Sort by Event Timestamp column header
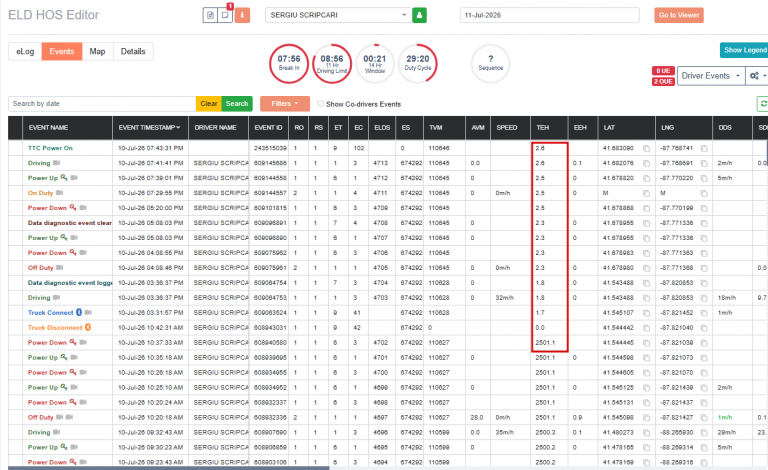Viewport: 768px width, 470px height. 149,127
